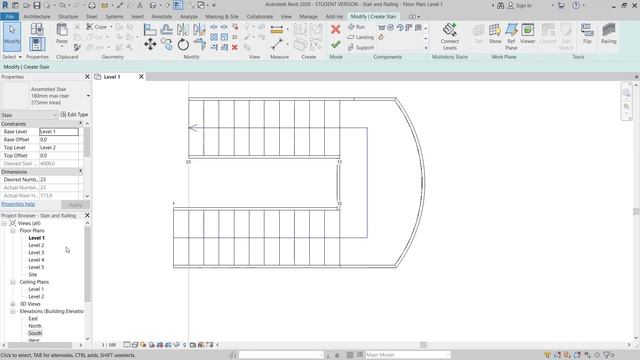Open the View ribbon tab
The image size is (640, 360).
(286, 17)
